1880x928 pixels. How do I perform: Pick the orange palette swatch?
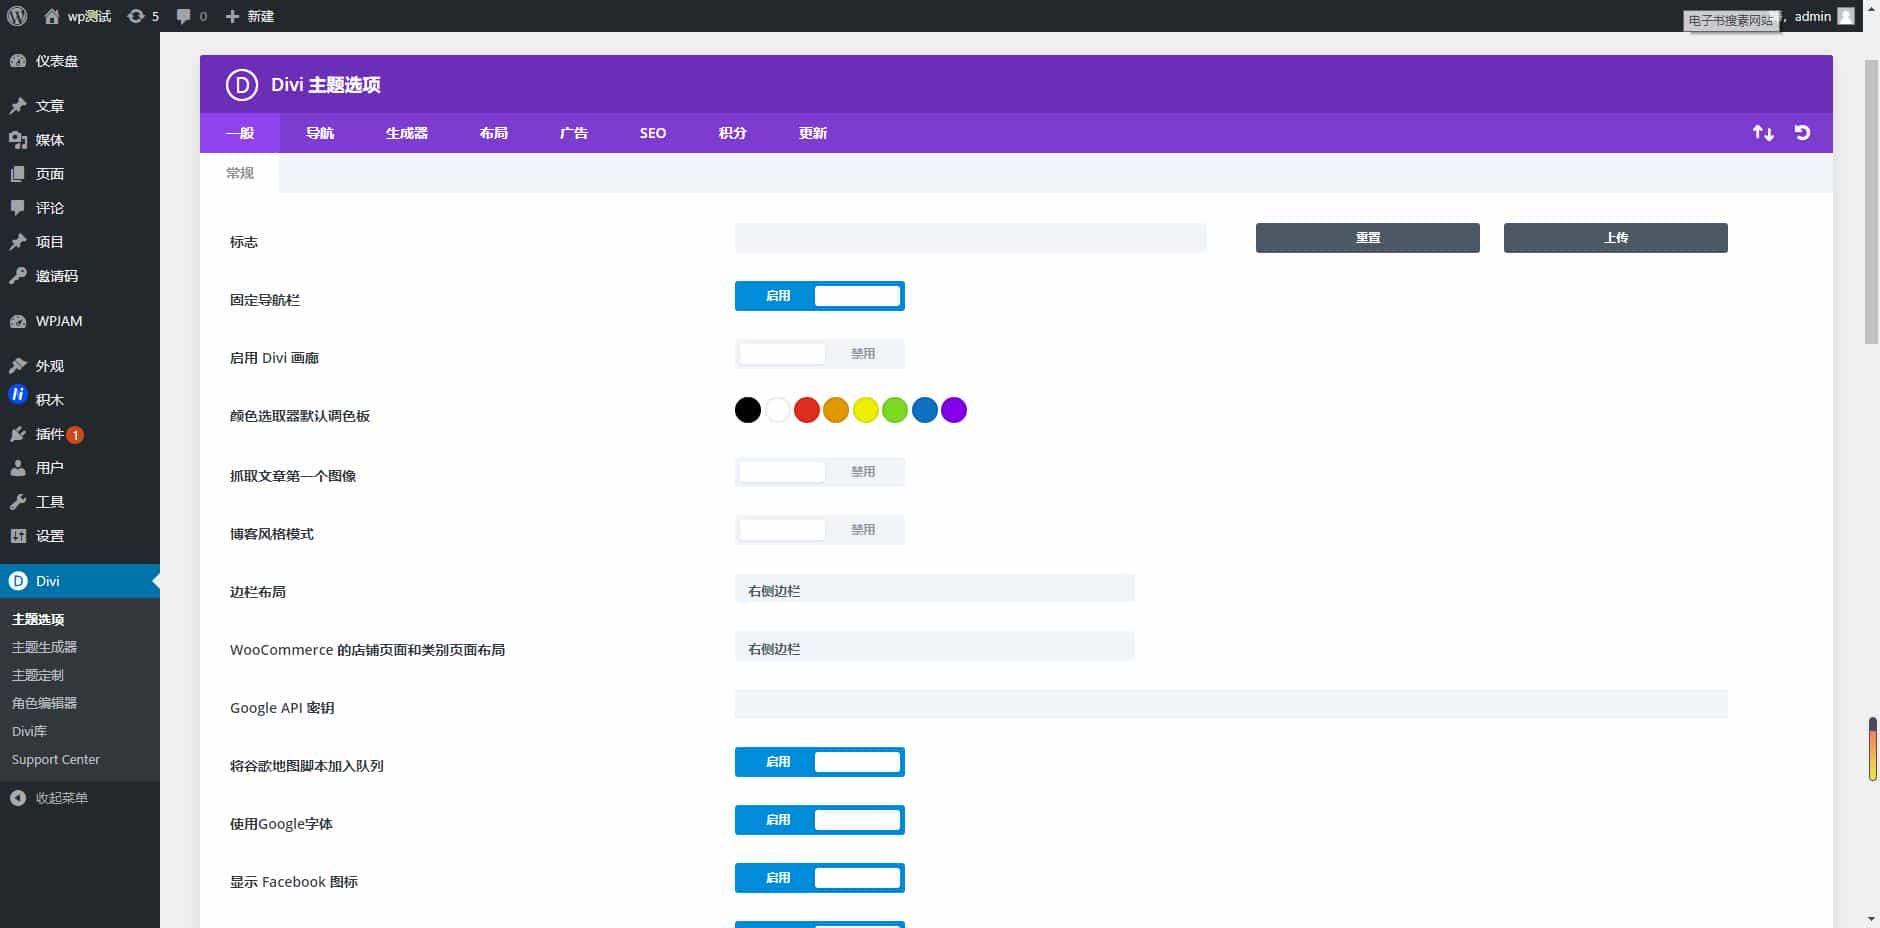coord(836,410)
